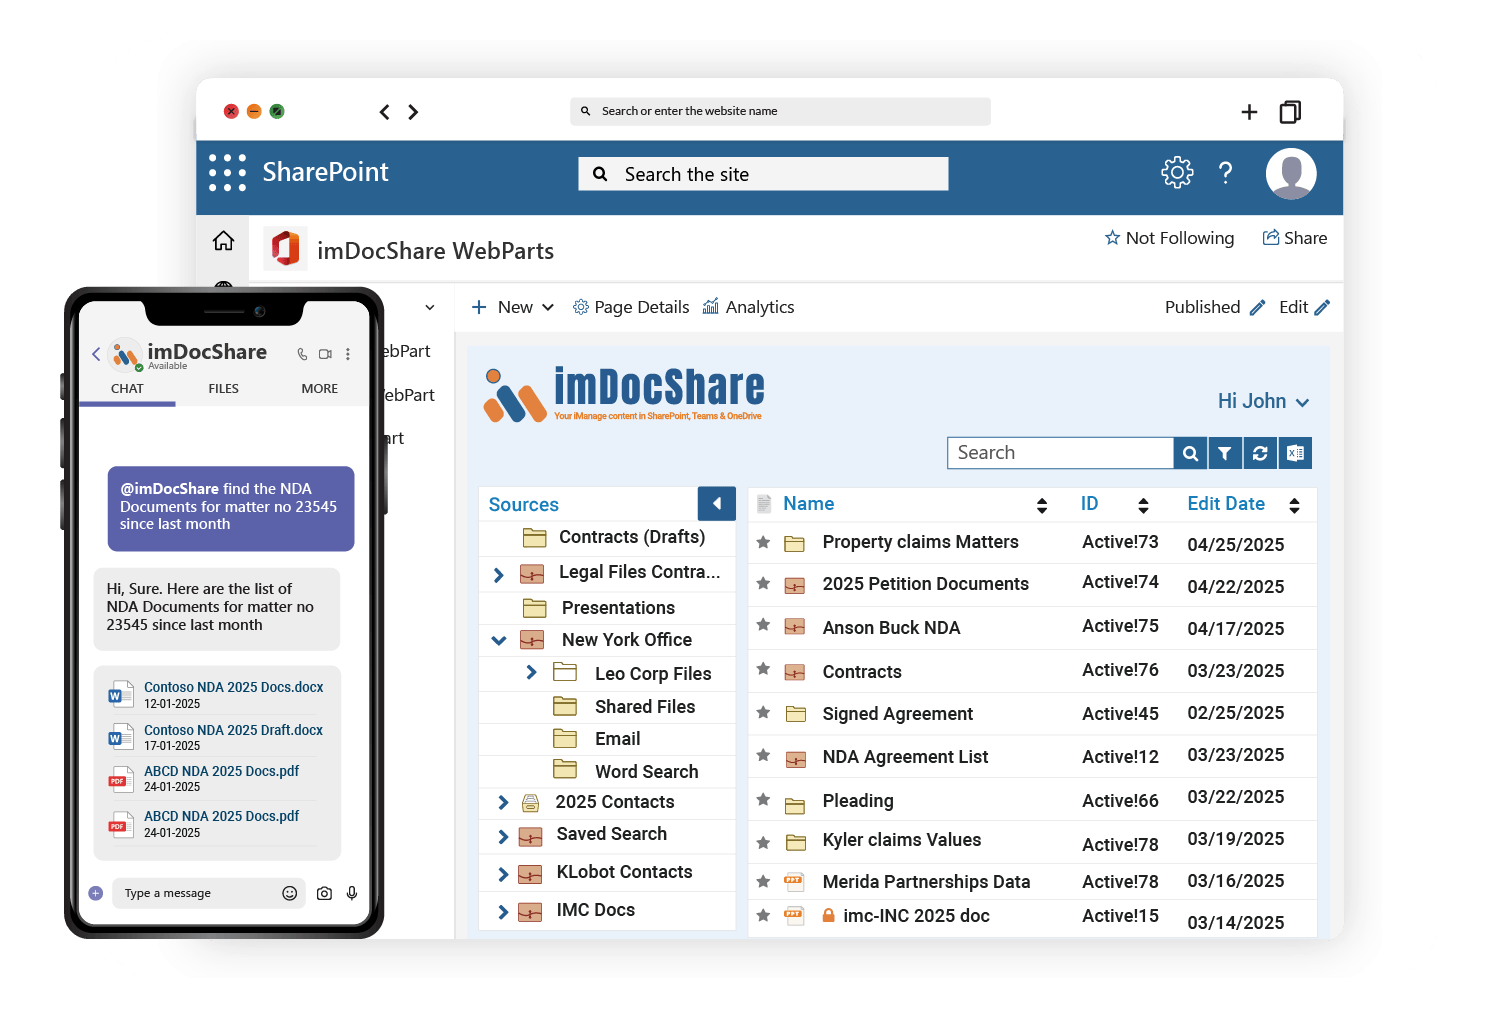Star the Pleading row

pos(763,799)
